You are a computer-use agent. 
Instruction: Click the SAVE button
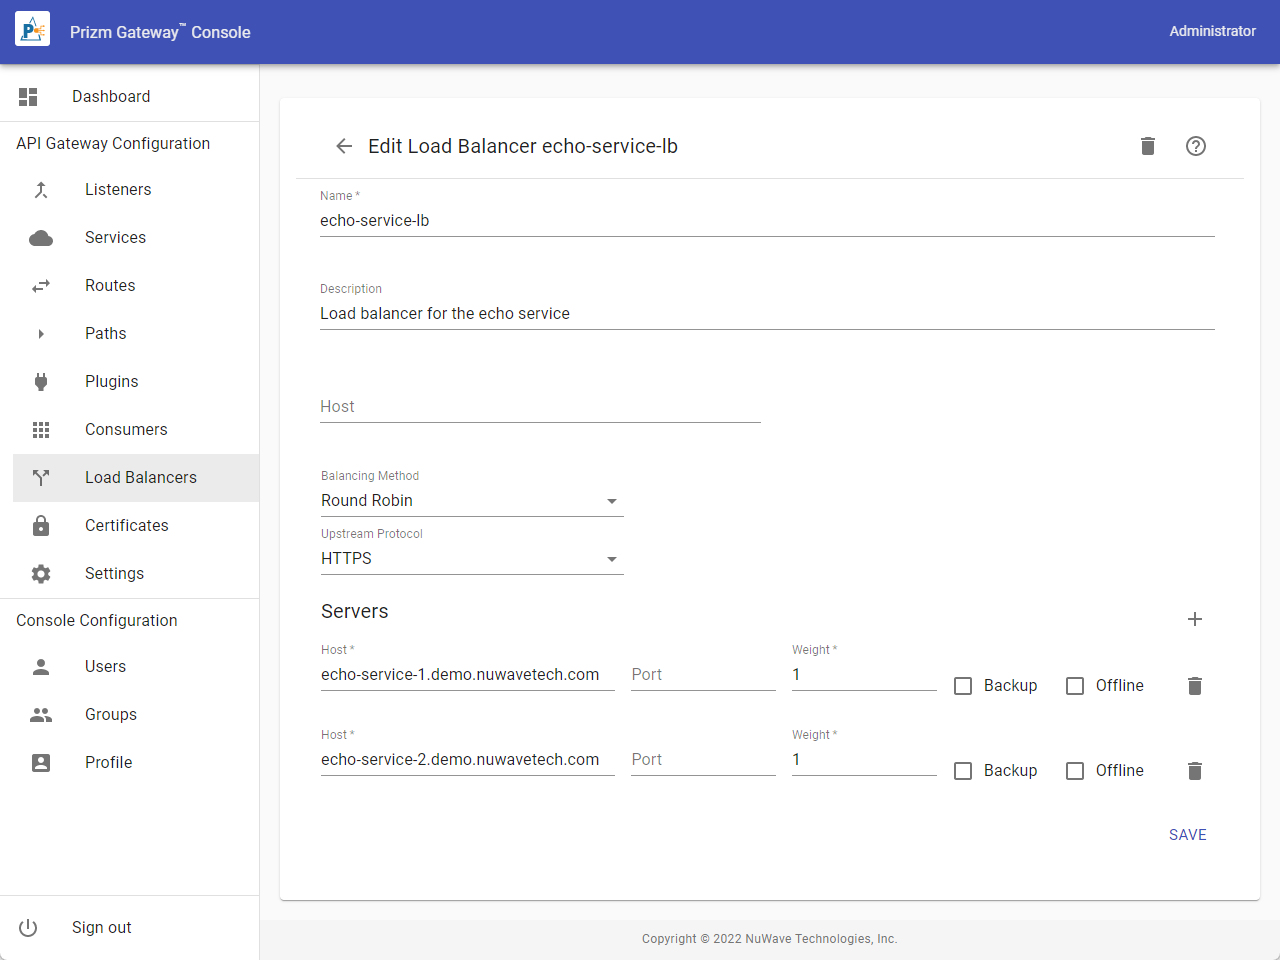pyautogui.click(x=1187, y=835)
